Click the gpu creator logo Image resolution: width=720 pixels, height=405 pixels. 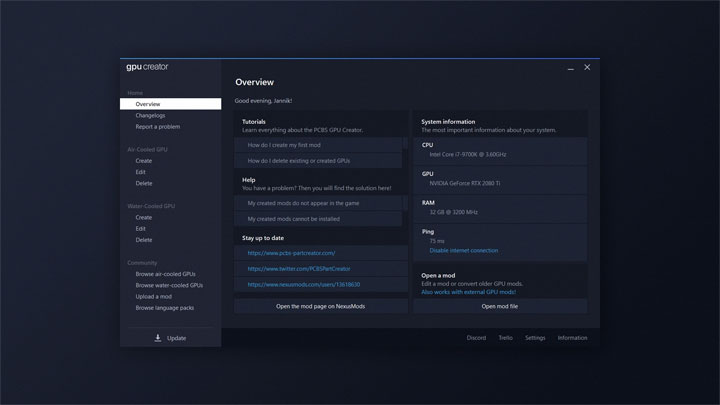[149, 67]
